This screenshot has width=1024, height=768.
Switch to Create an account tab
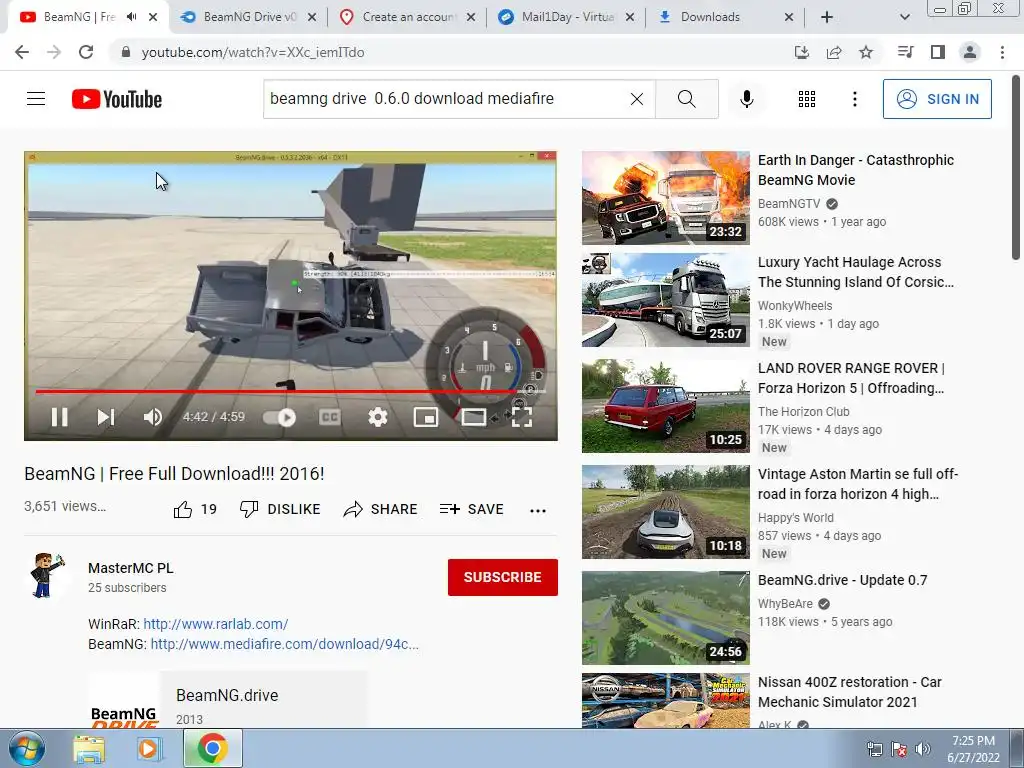pos(408,17)
